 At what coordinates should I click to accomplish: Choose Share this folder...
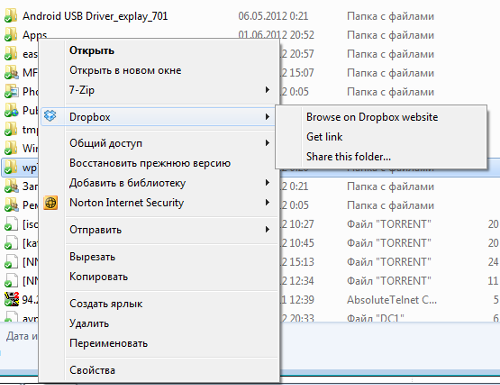tap(348, 156)
